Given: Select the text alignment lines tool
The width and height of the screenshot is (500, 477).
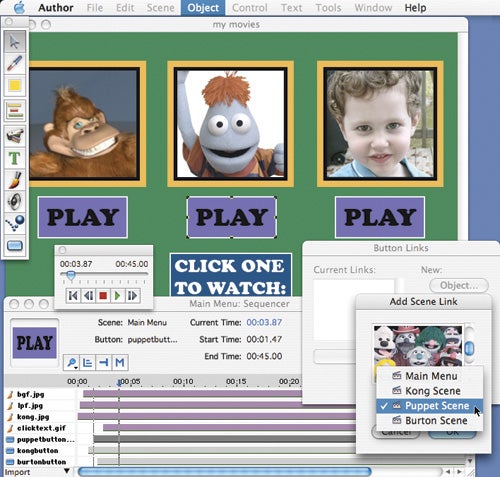Looking at the screenshot, I should (x=15, y=111).
